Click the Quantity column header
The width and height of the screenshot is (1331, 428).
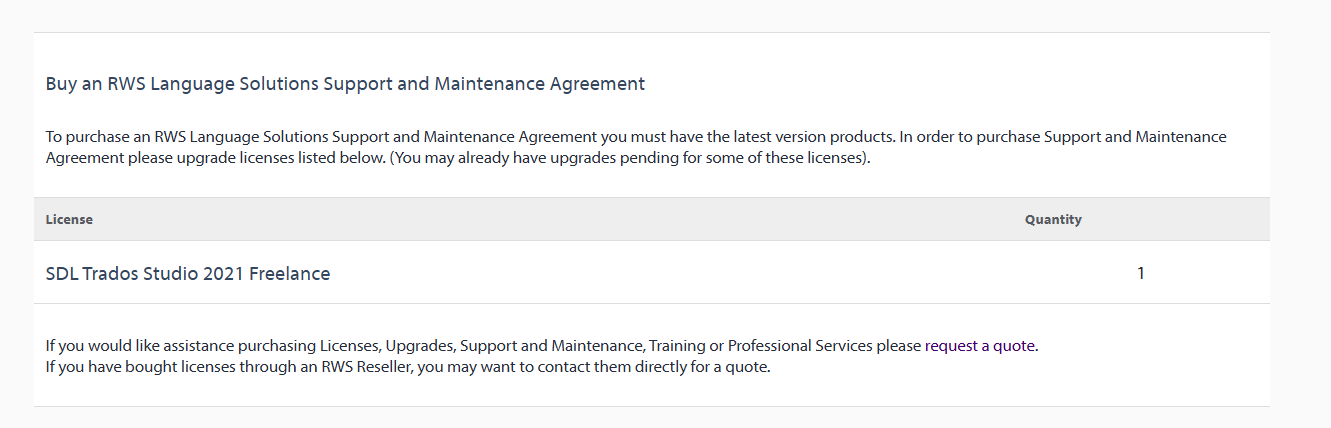click(1053, 219)
